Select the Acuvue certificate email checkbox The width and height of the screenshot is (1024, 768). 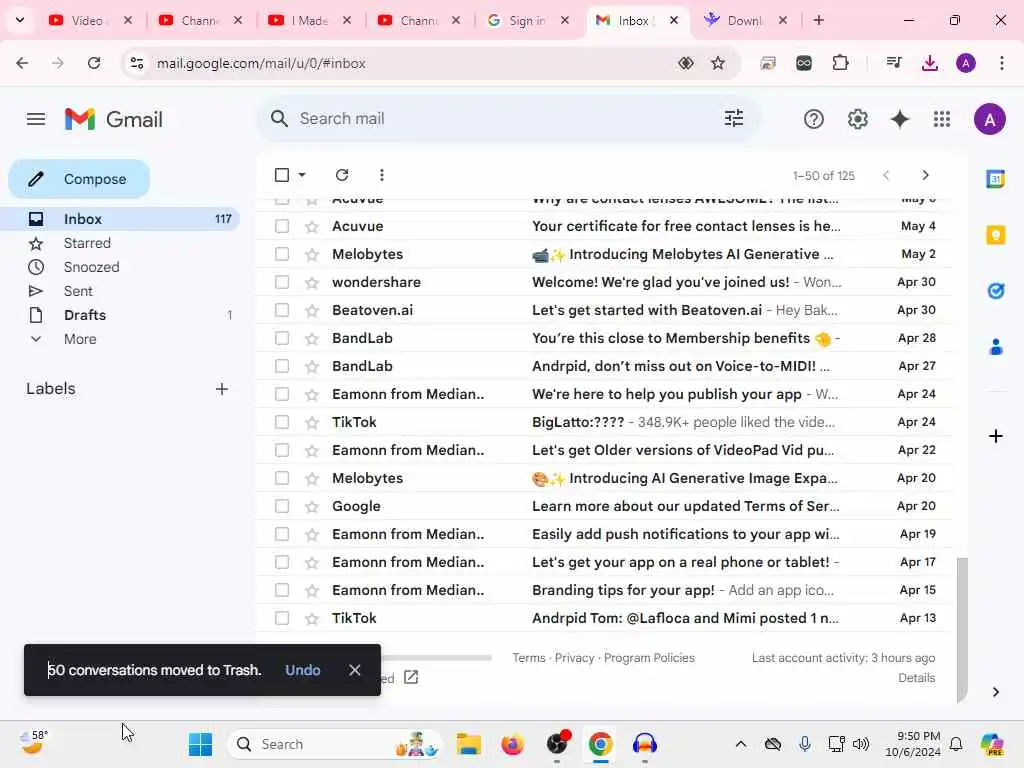click(281, 226)
